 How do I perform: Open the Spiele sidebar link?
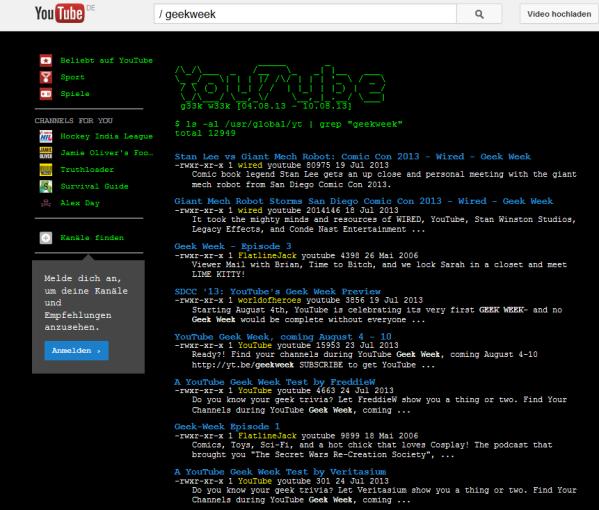[x=75, y=94]
